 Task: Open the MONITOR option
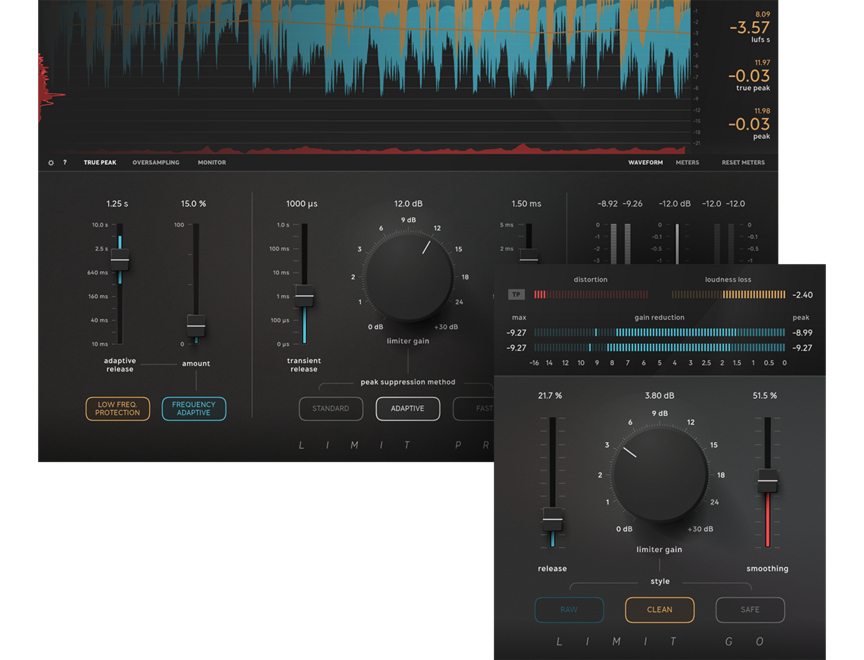(212, 163)
